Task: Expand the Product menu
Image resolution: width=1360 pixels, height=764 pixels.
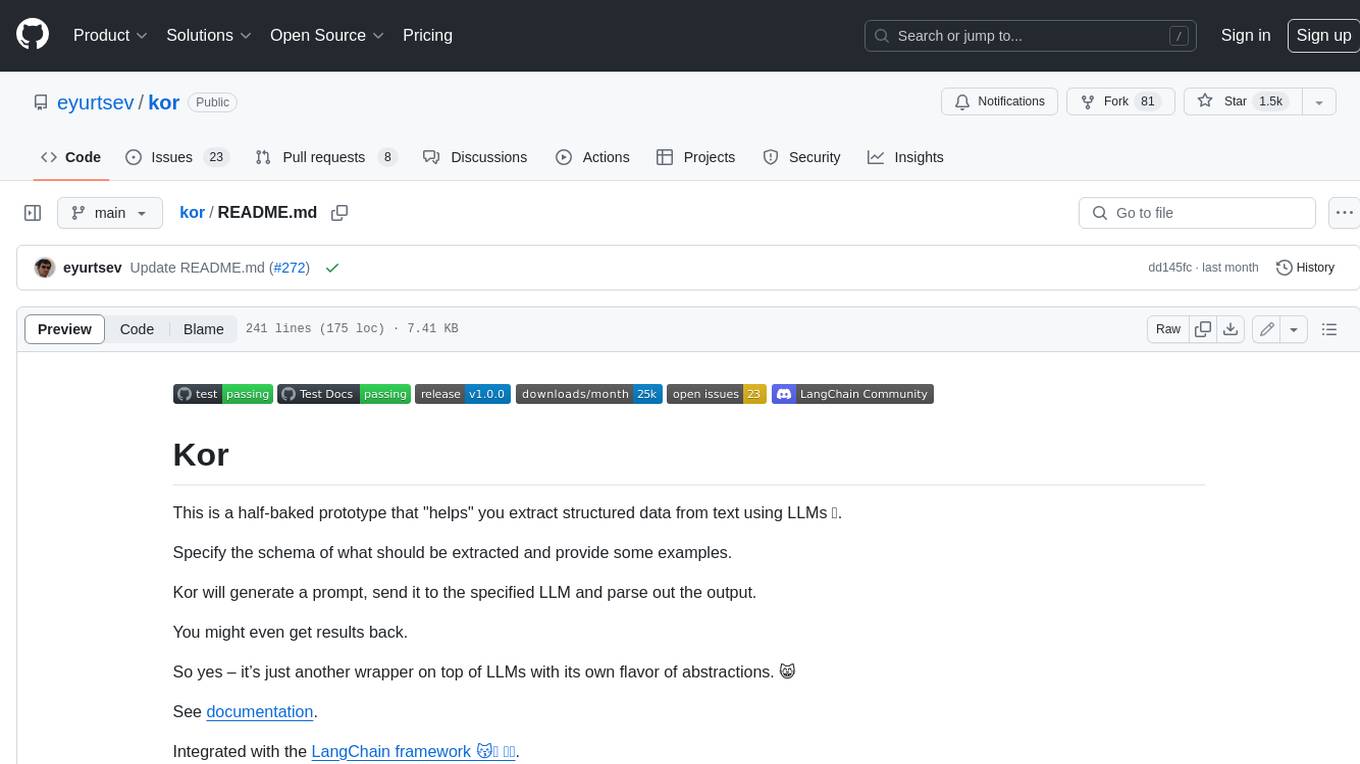Action: click(110, 35)
